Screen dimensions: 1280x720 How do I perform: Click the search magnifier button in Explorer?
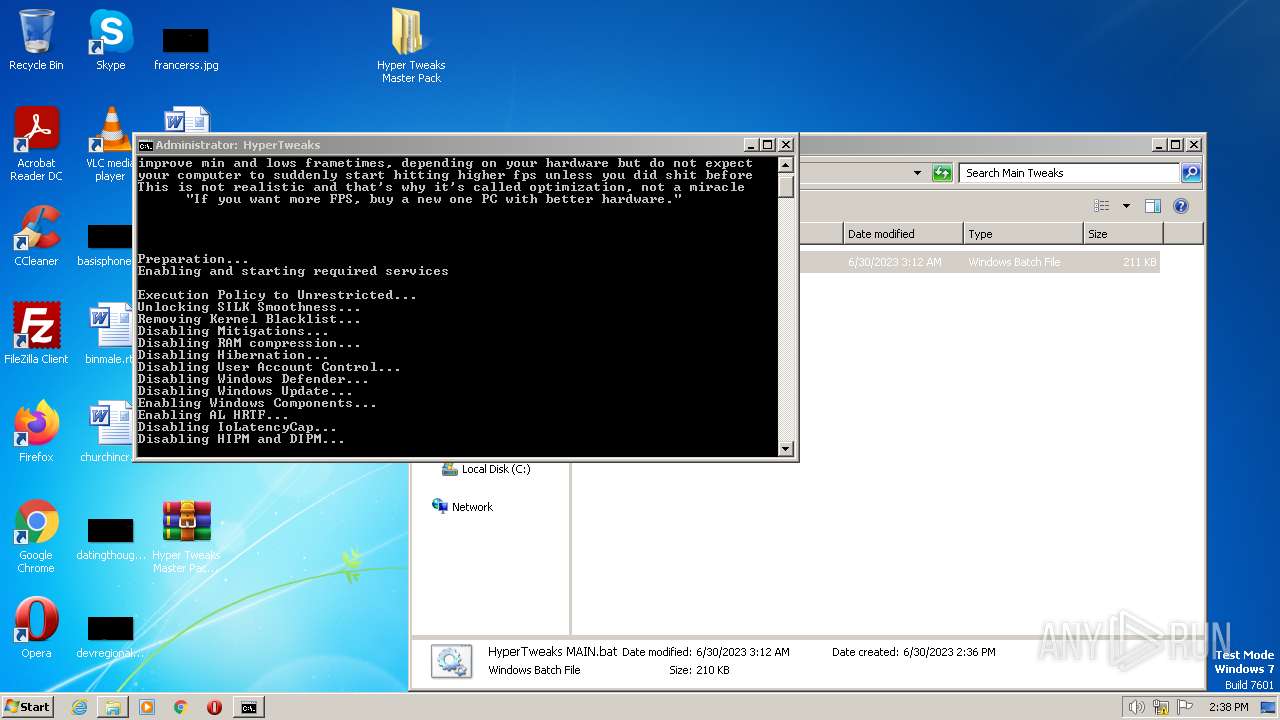coord(1190,173)
